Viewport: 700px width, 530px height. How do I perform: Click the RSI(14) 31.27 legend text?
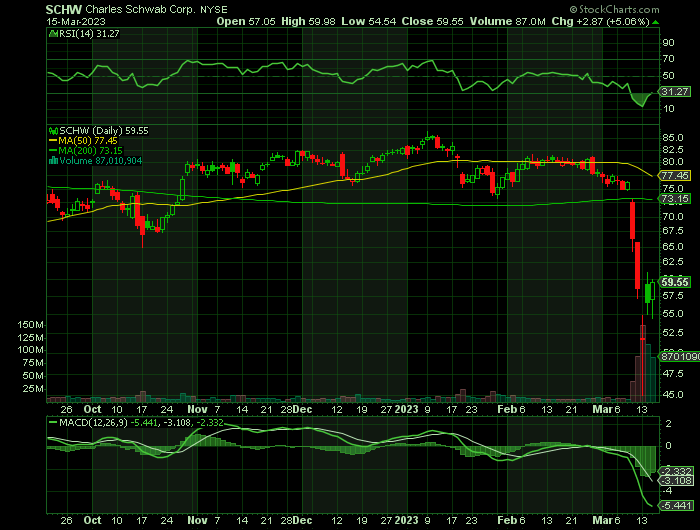pyautogui.click(x=89, y=33)
